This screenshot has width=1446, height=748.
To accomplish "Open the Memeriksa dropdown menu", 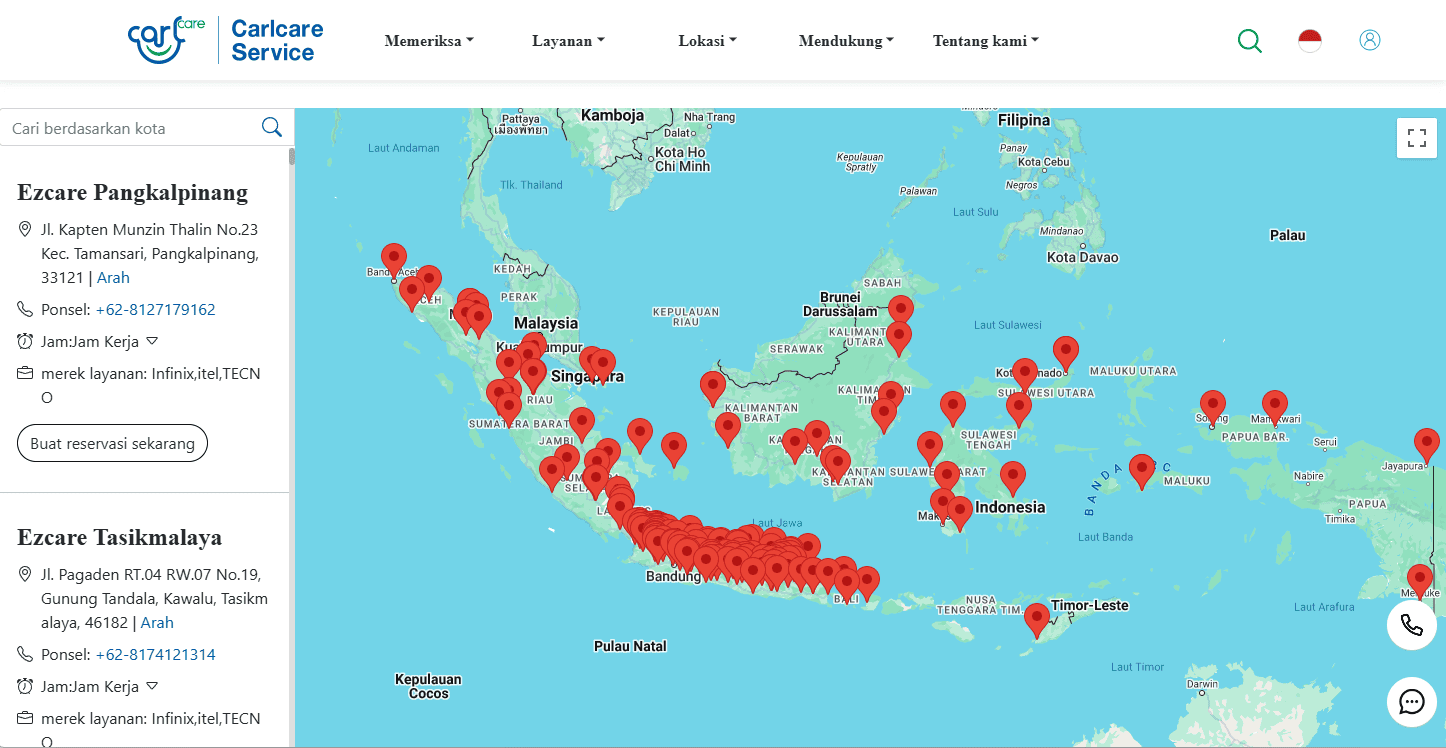I will [429, 41].
